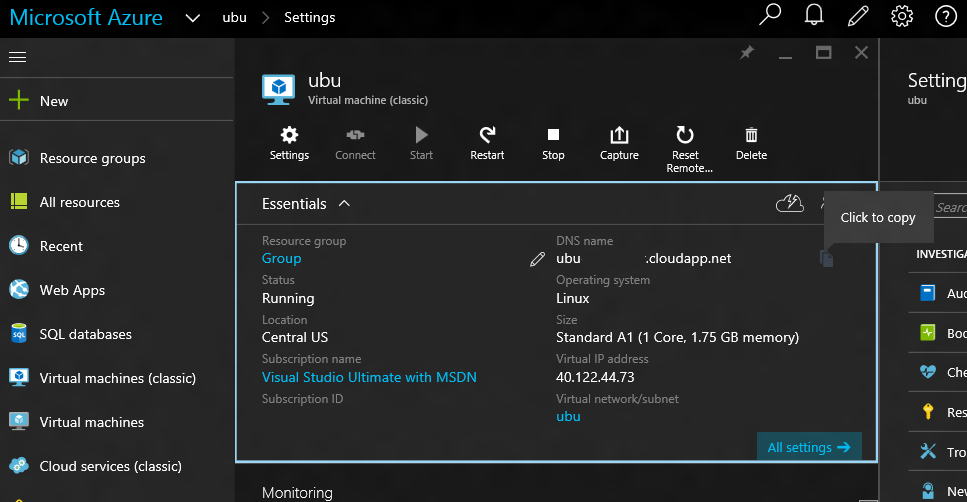Image resolution: width=967 pixels, height=502 pixels.
Task: Expand the Microsoft Azure dropdown chevron
Action: click(x=192, y=18)
